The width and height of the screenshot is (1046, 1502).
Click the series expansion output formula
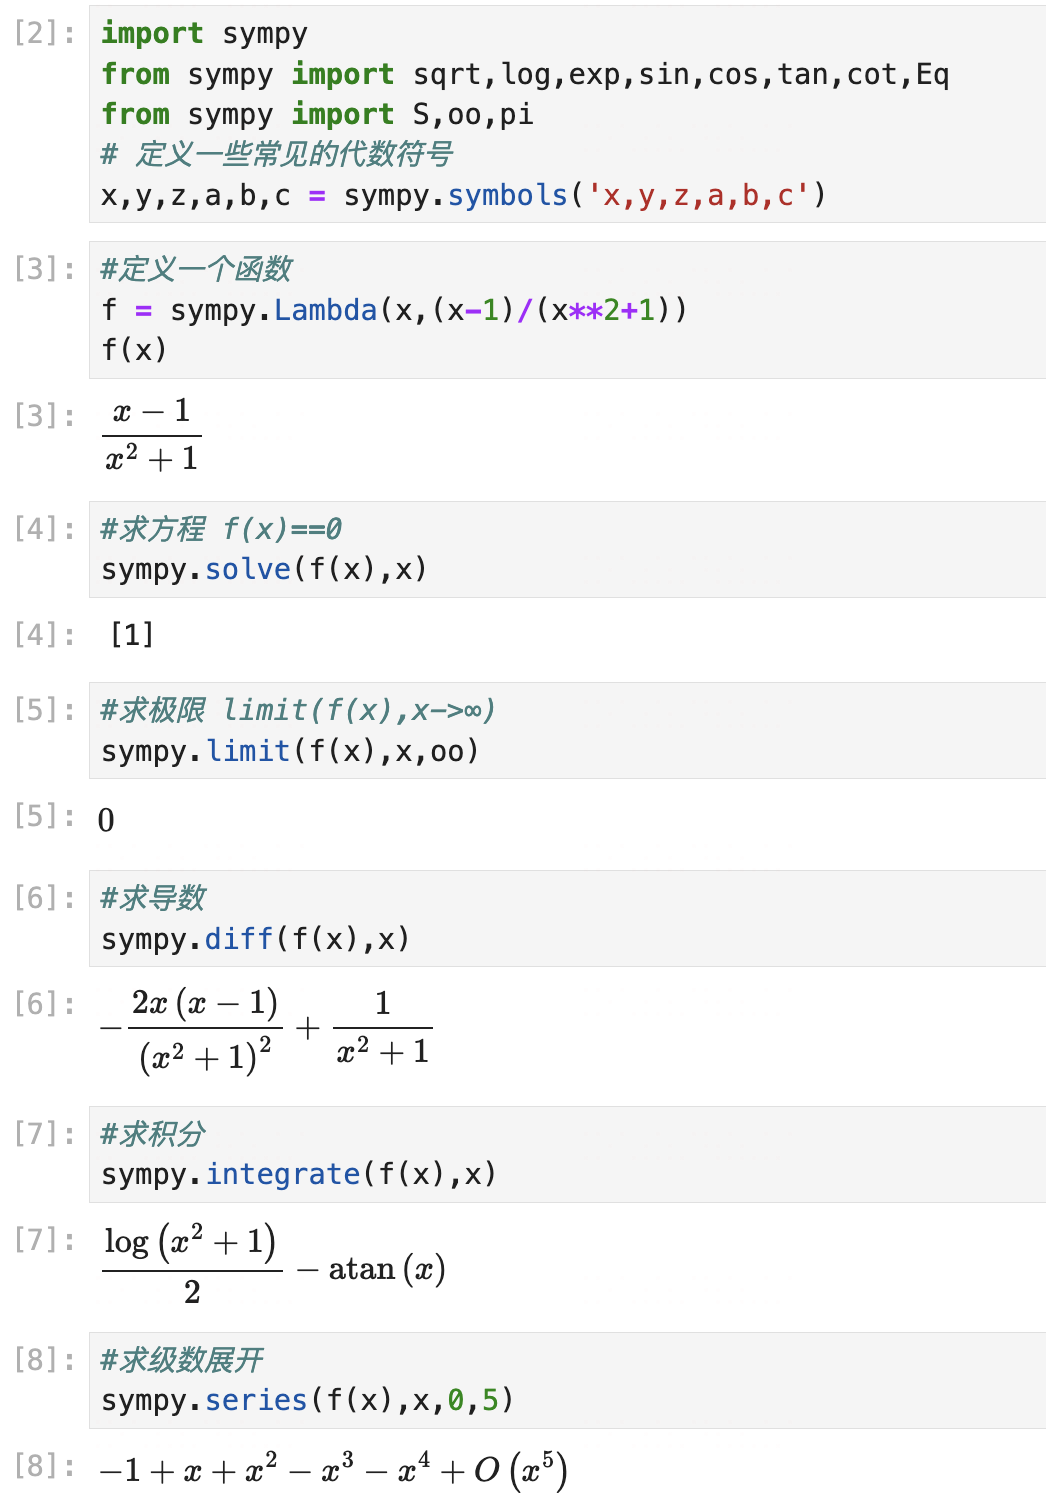click(x=334, y=1470)
